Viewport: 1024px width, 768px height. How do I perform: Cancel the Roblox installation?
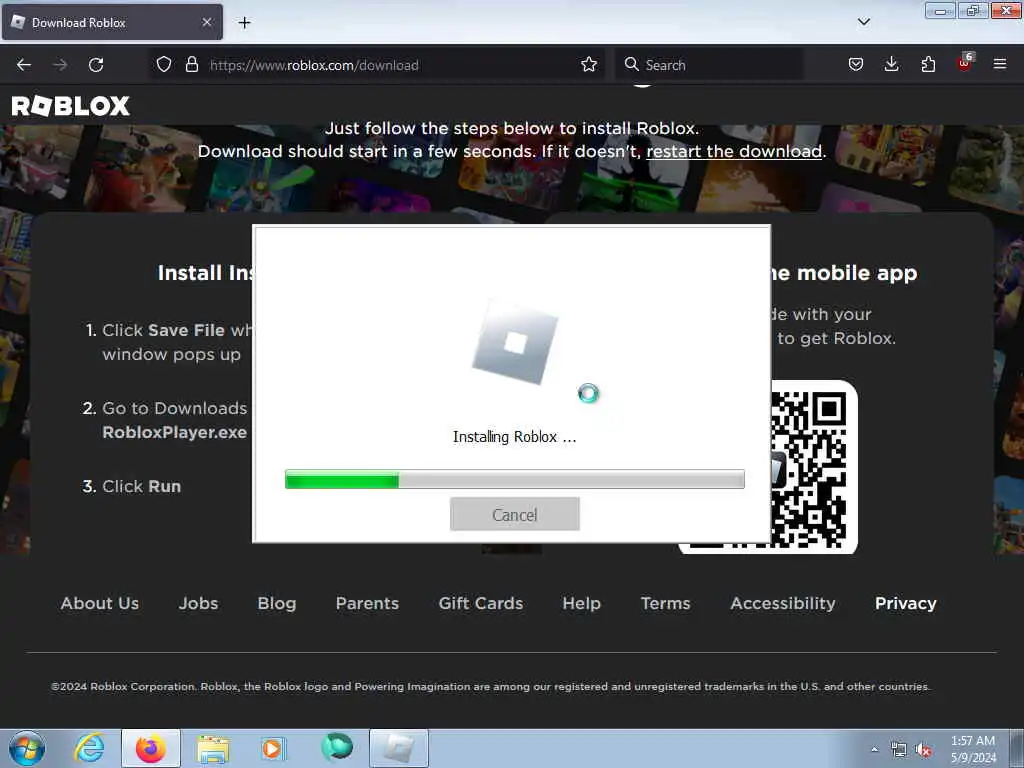(515, 515)
